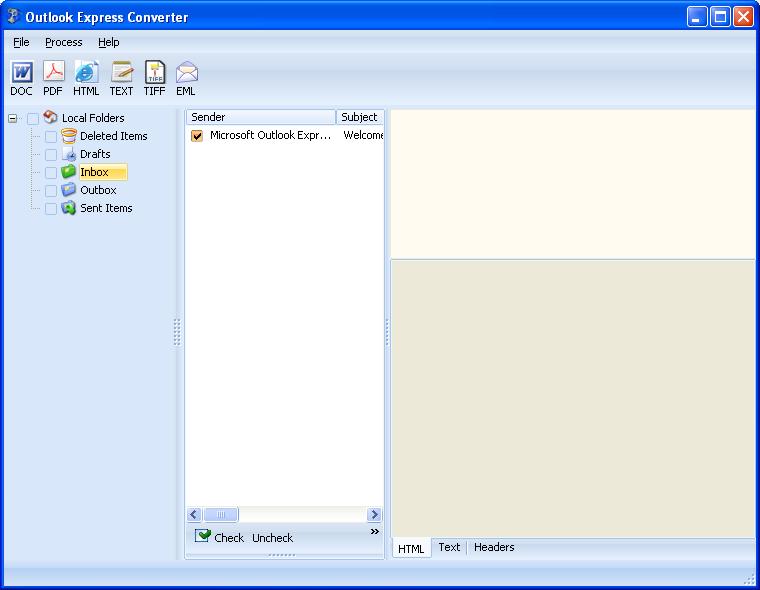Image resolution: width=760 pixels, height=590 pixels.
Task: Click the TIFF conversion icon
Action: click(155, 72)
